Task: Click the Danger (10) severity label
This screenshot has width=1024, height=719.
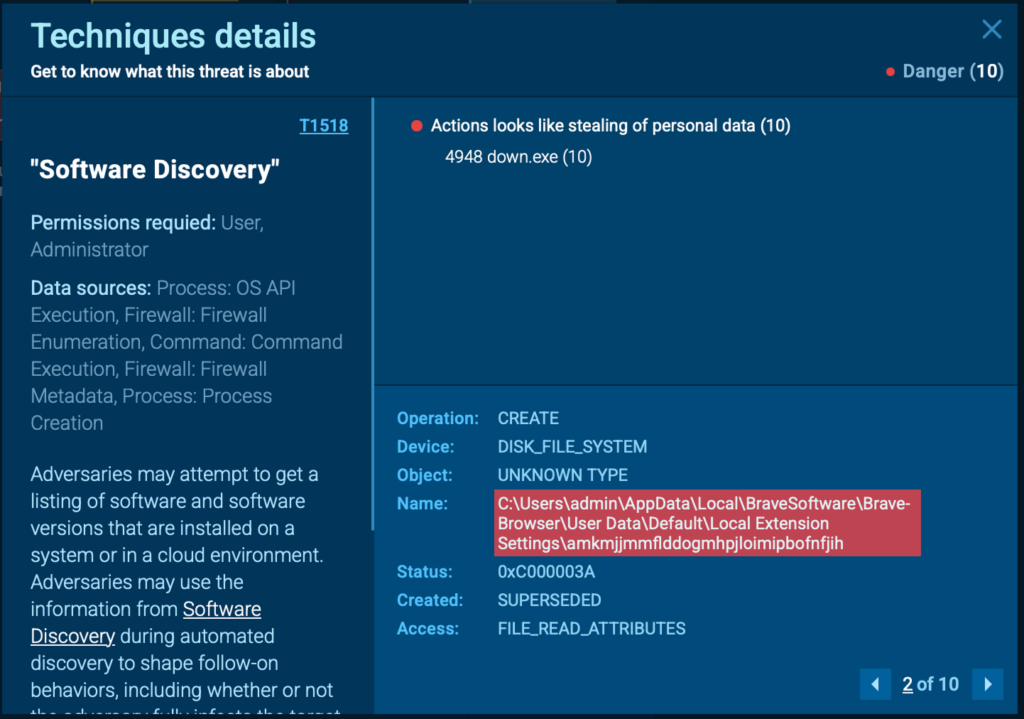Action: point(952,72)
